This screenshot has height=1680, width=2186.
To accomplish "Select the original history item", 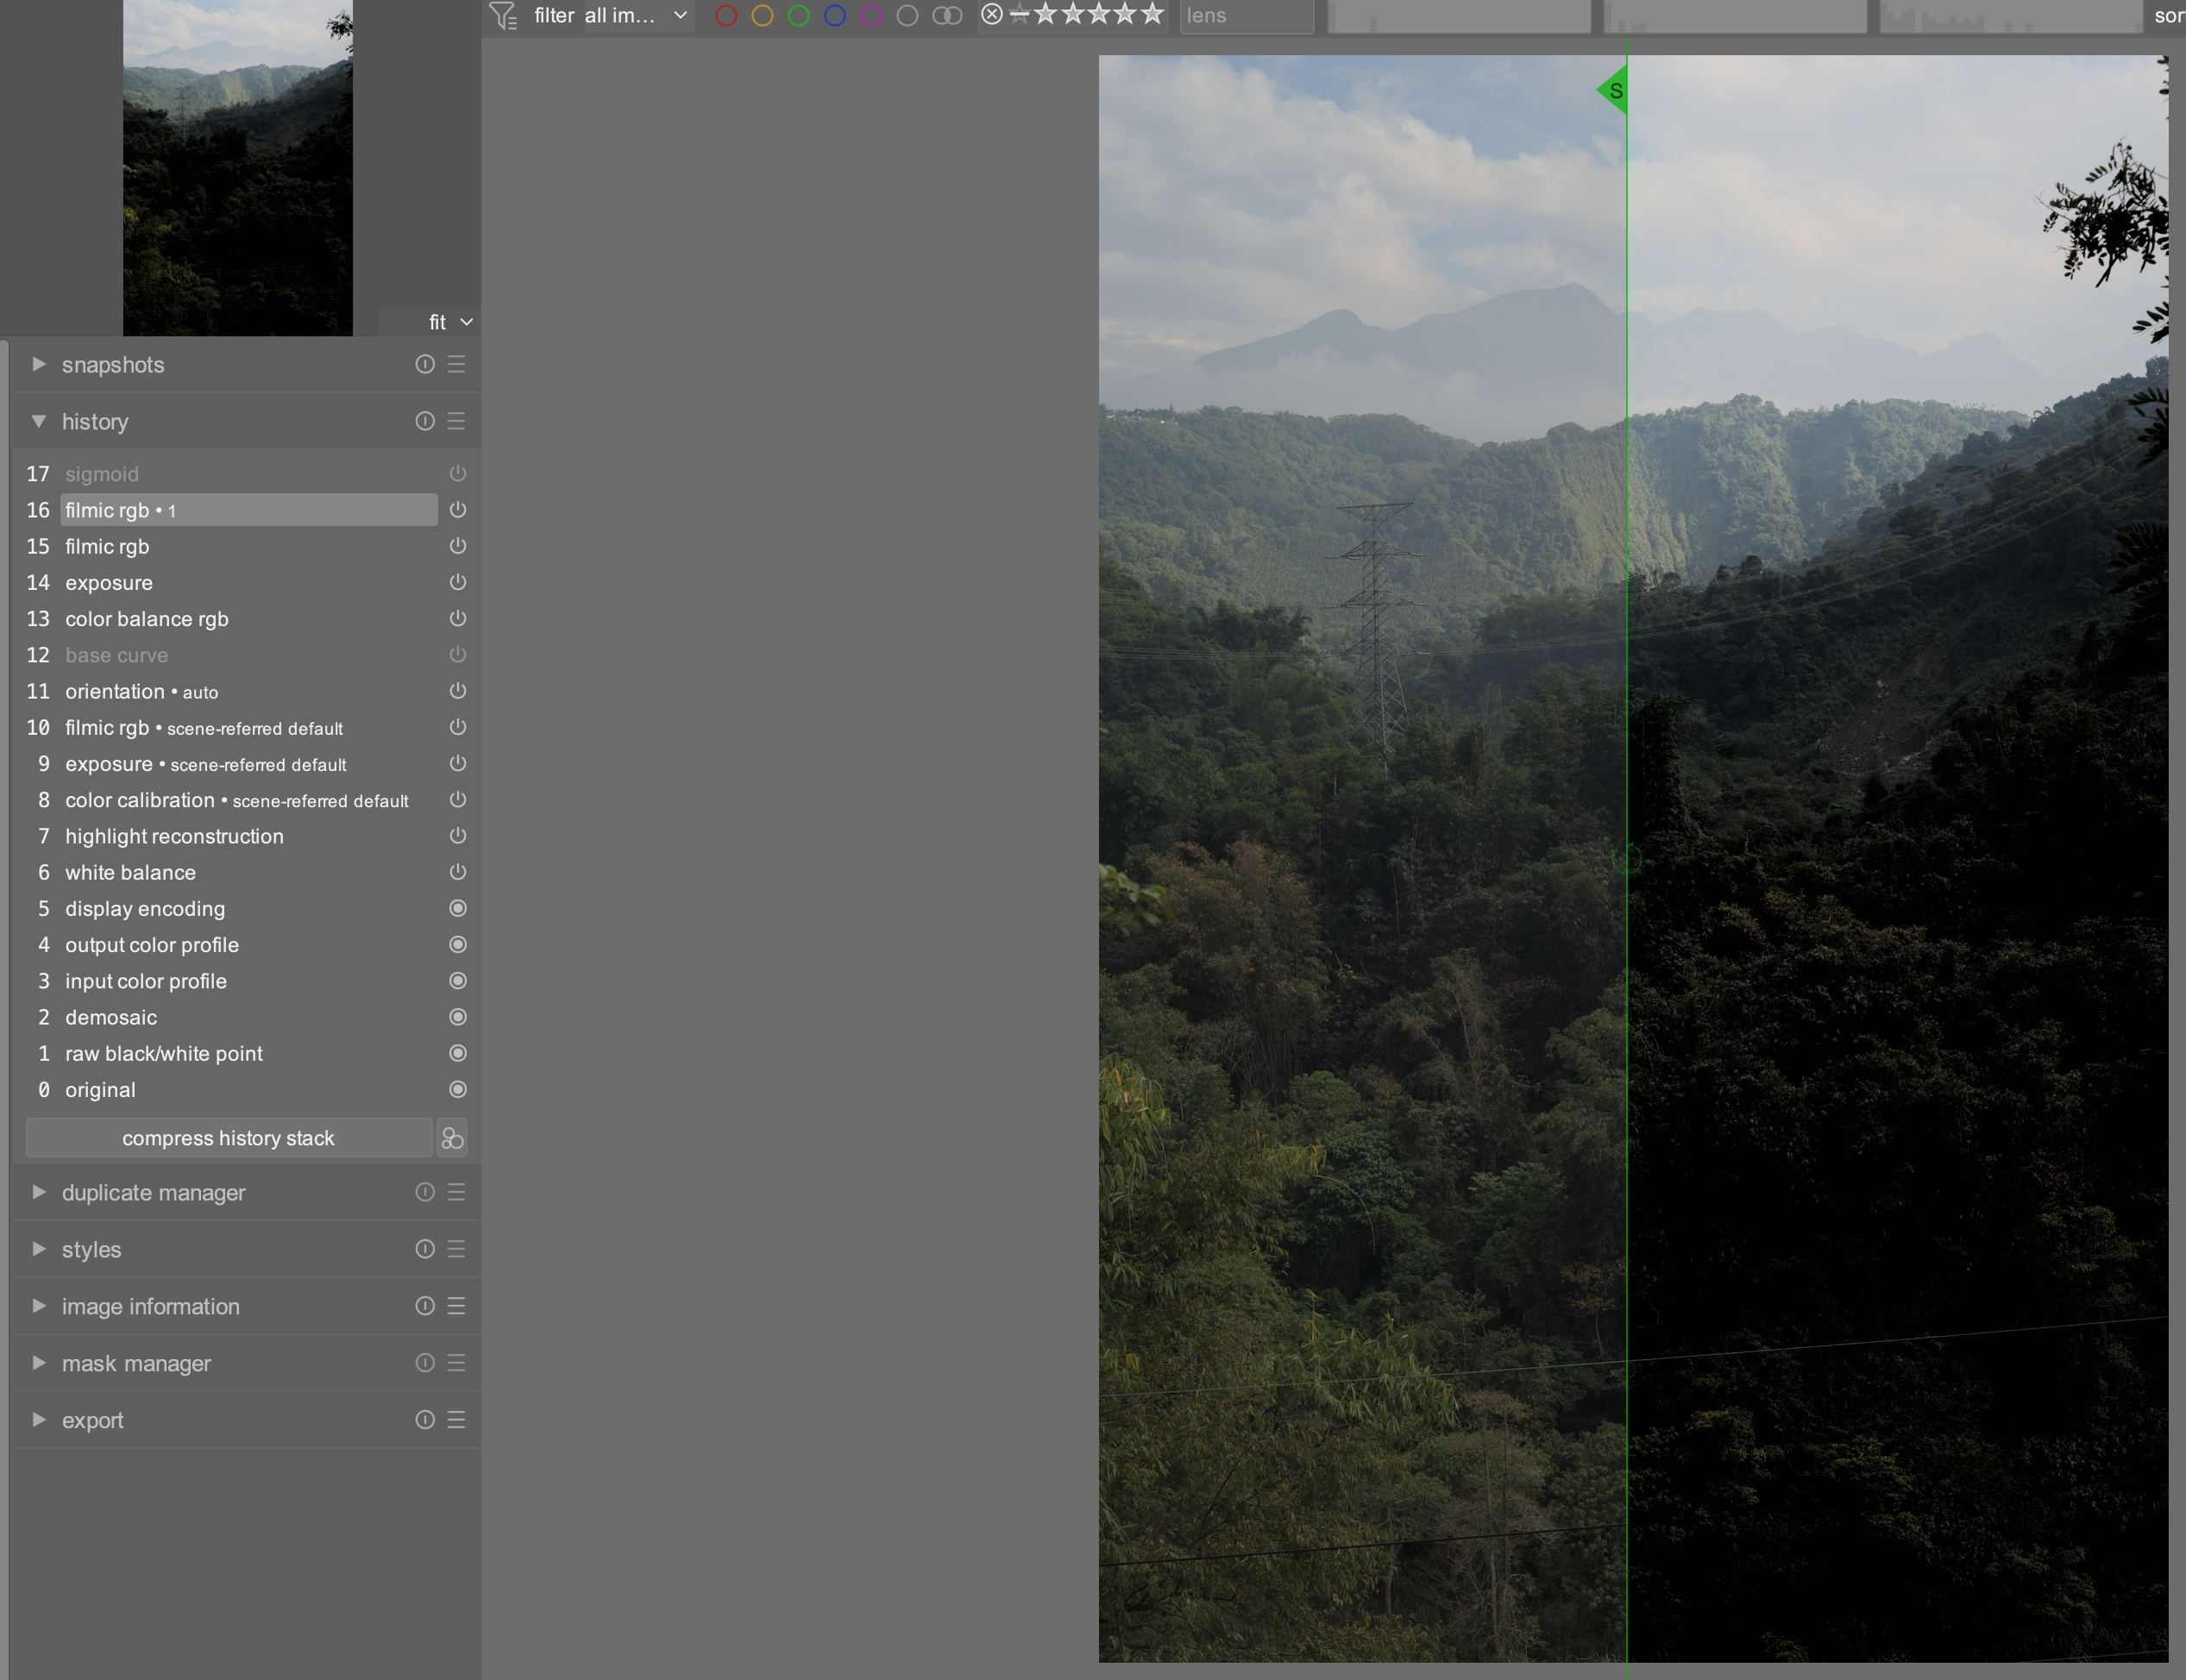I will (100, 1090).
